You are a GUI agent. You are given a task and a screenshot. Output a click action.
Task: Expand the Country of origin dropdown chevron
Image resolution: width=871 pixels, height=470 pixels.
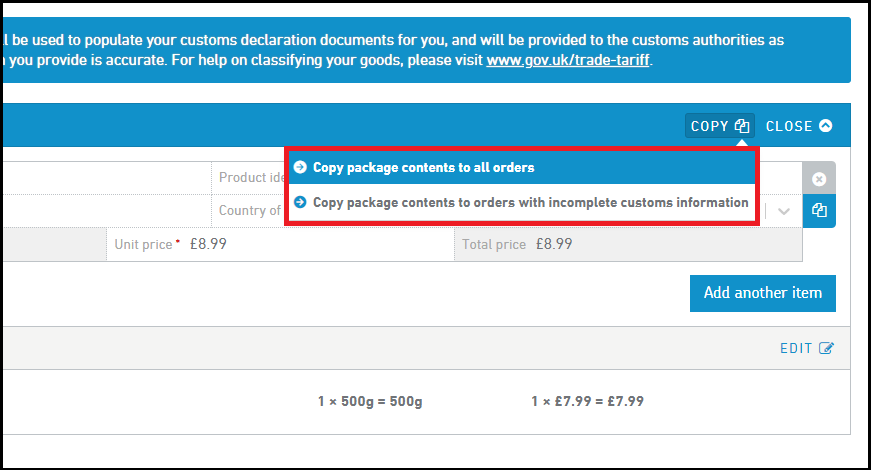pos(784,211)
